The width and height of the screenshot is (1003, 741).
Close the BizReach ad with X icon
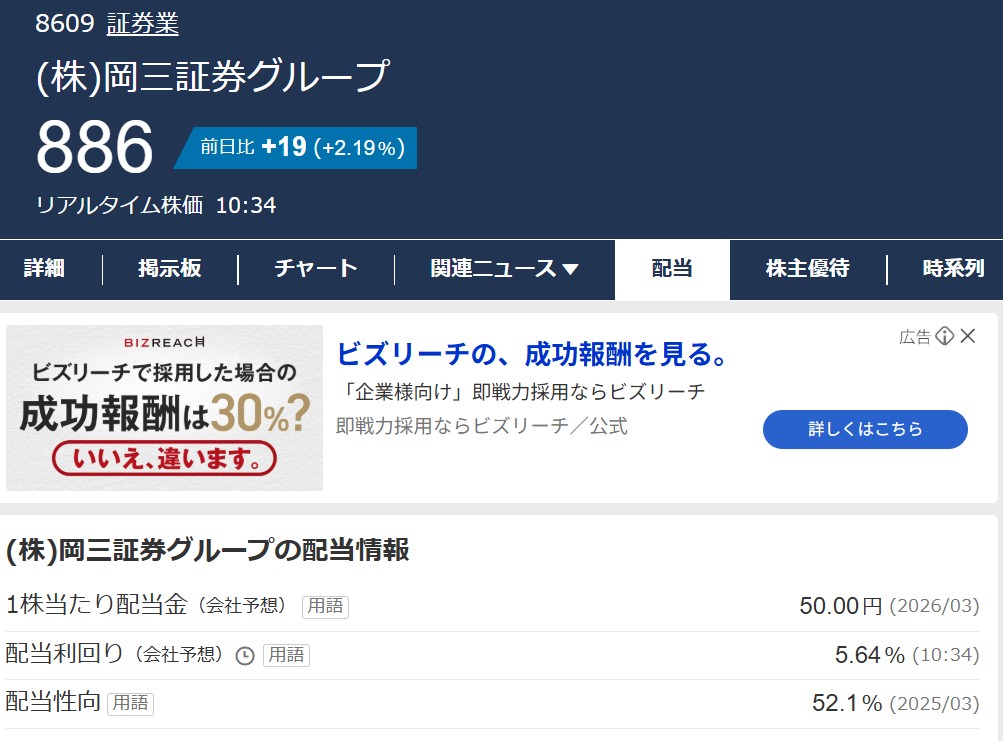[x=968, y=336]
